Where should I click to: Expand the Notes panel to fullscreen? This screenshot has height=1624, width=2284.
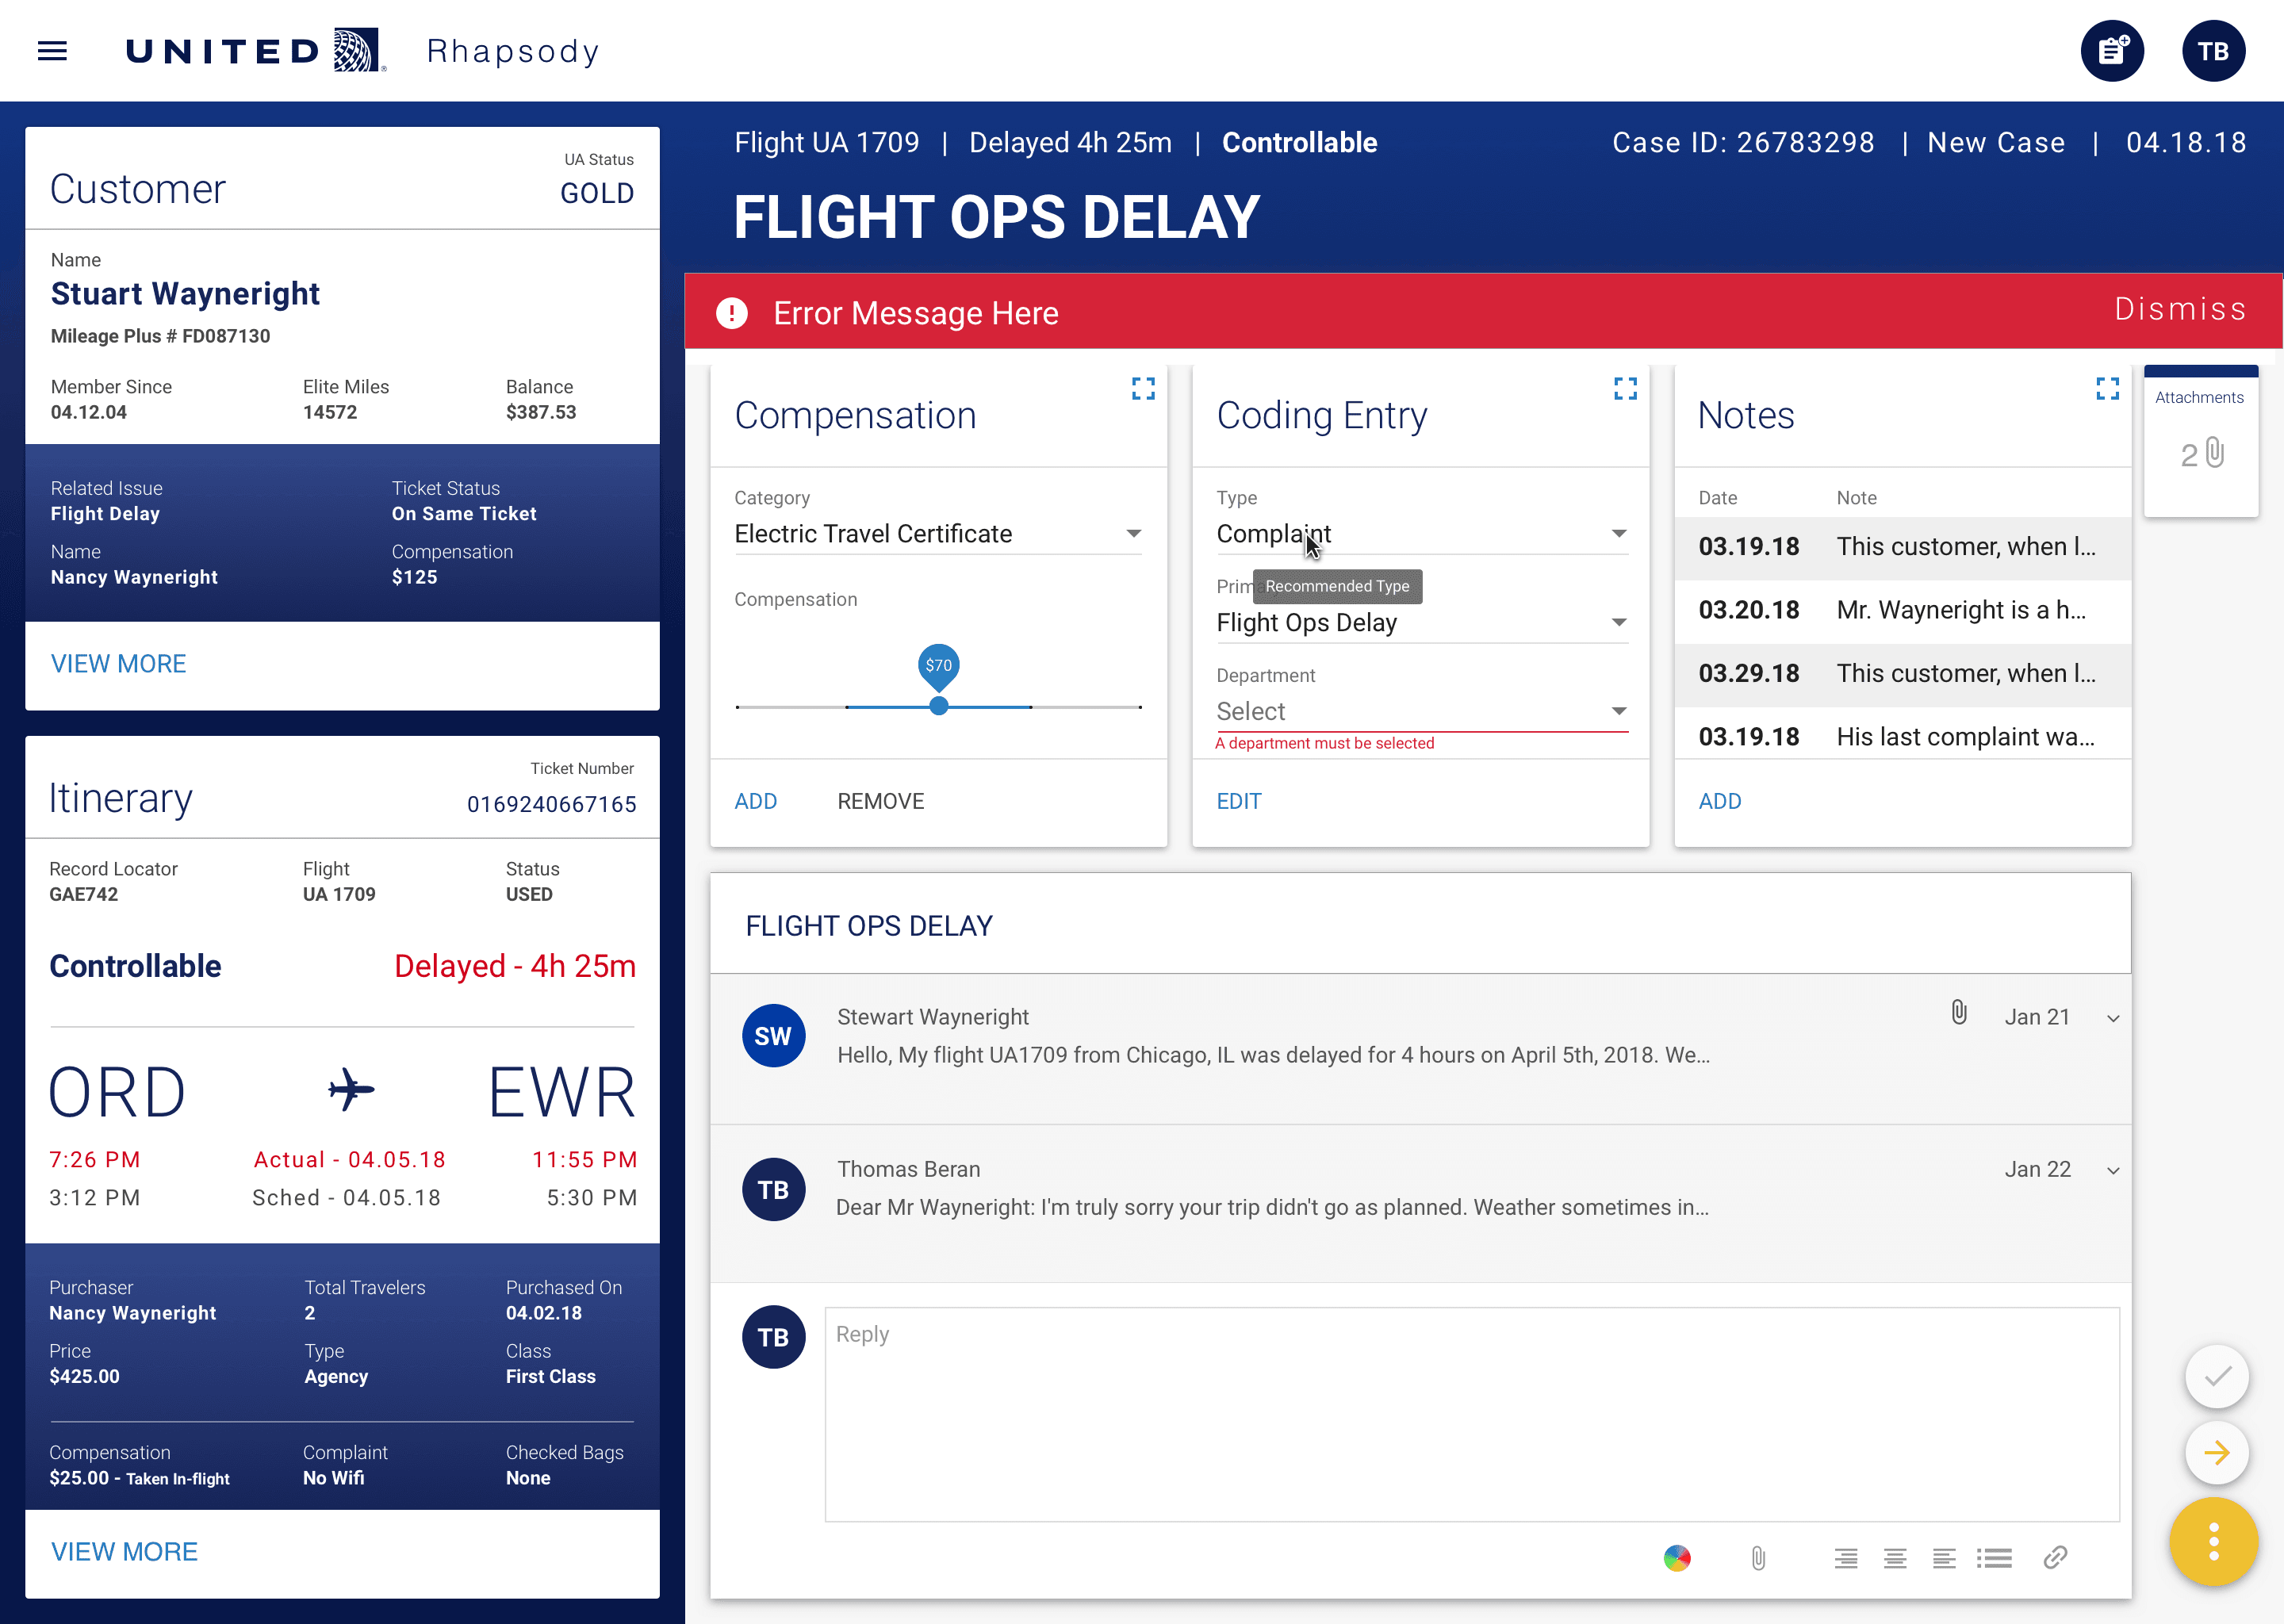click(x=2107, y=388)
